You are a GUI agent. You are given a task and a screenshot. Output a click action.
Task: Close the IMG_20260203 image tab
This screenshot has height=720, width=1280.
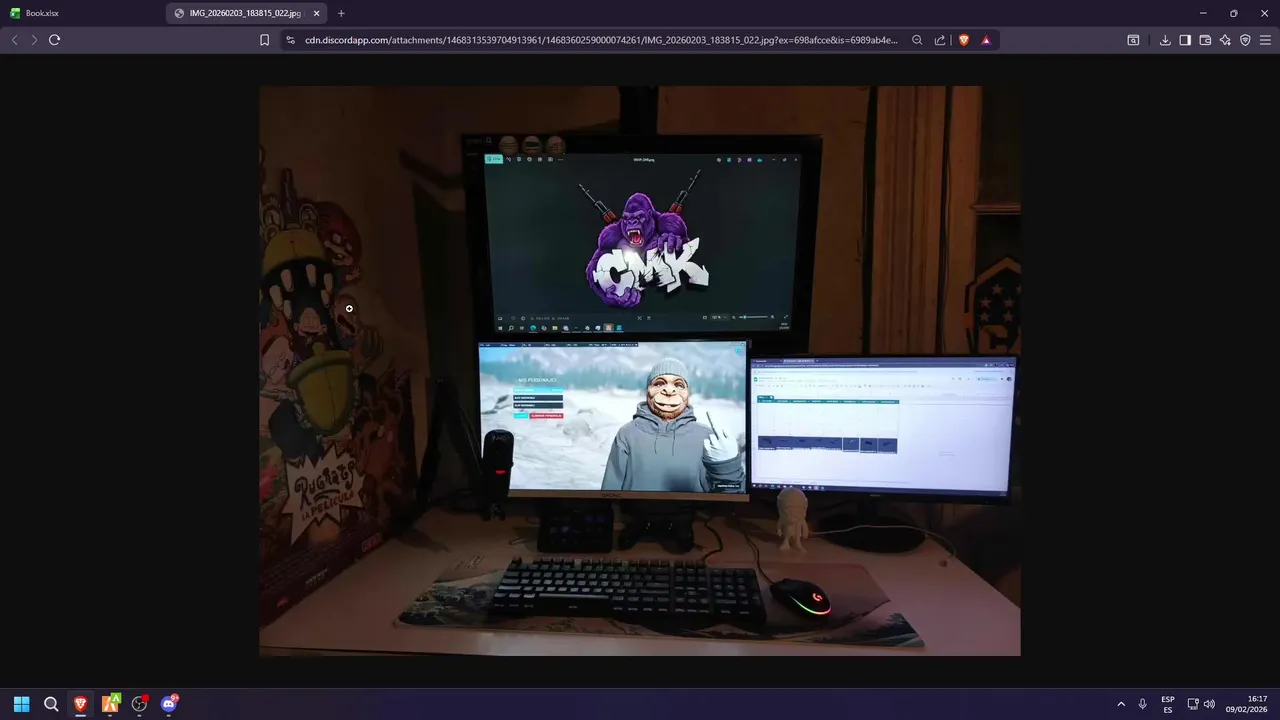tap(319, 13)
